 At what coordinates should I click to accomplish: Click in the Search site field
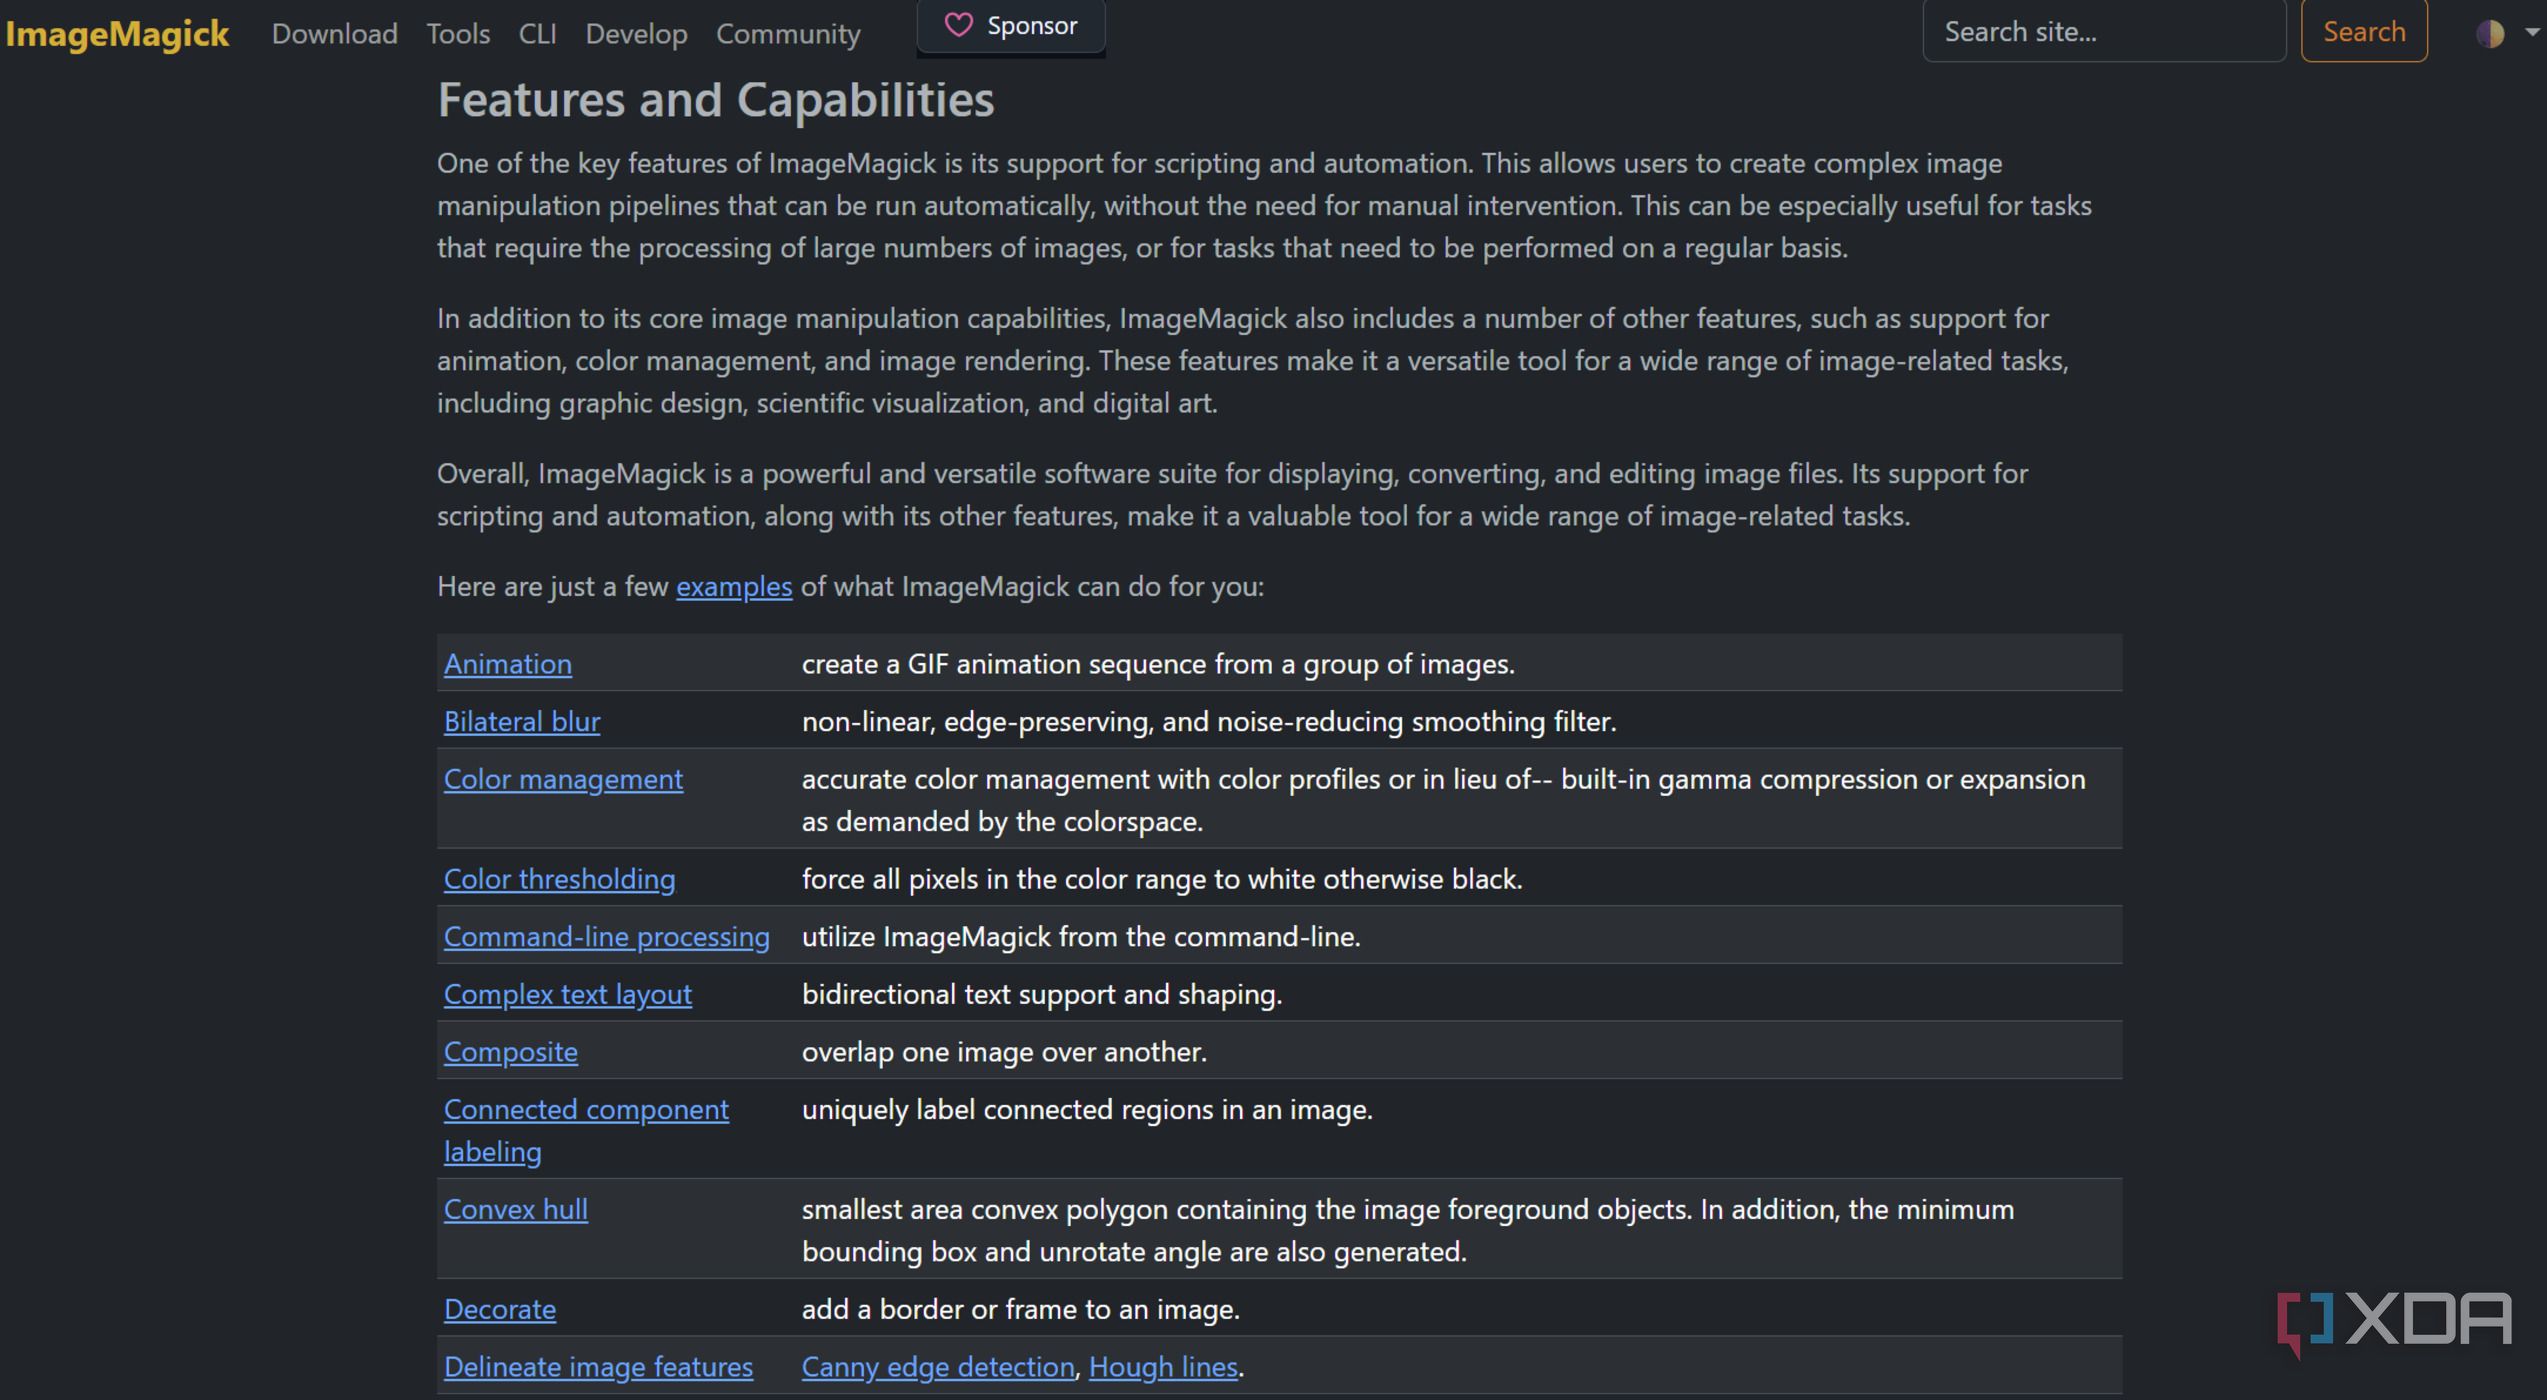[2103, 32]
